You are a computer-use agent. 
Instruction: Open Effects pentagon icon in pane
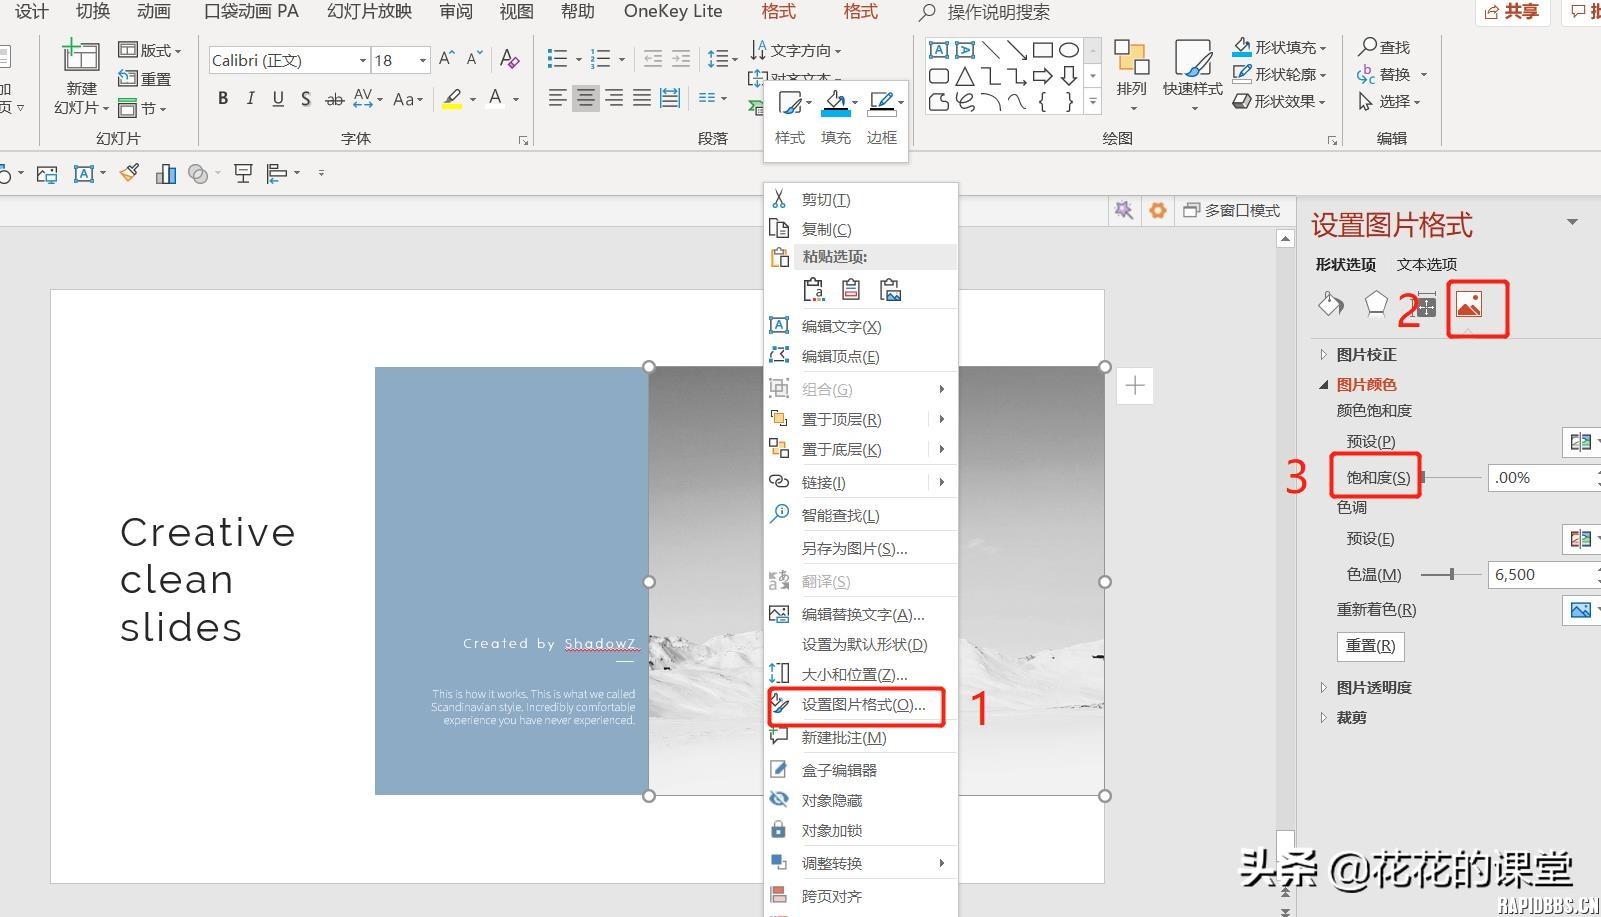(1377, 304)
